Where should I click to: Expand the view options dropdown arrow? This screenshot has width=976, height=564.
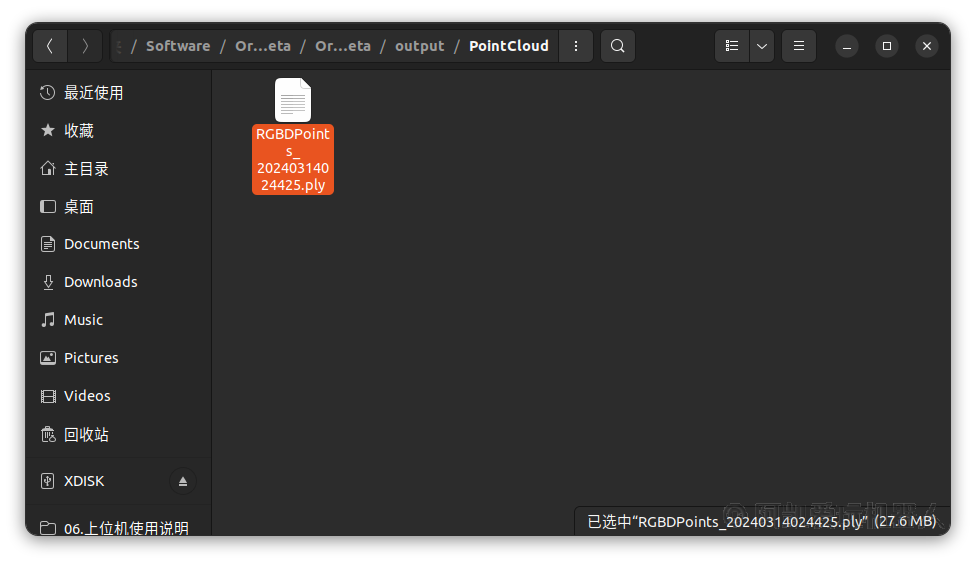[x=762, y=46]
